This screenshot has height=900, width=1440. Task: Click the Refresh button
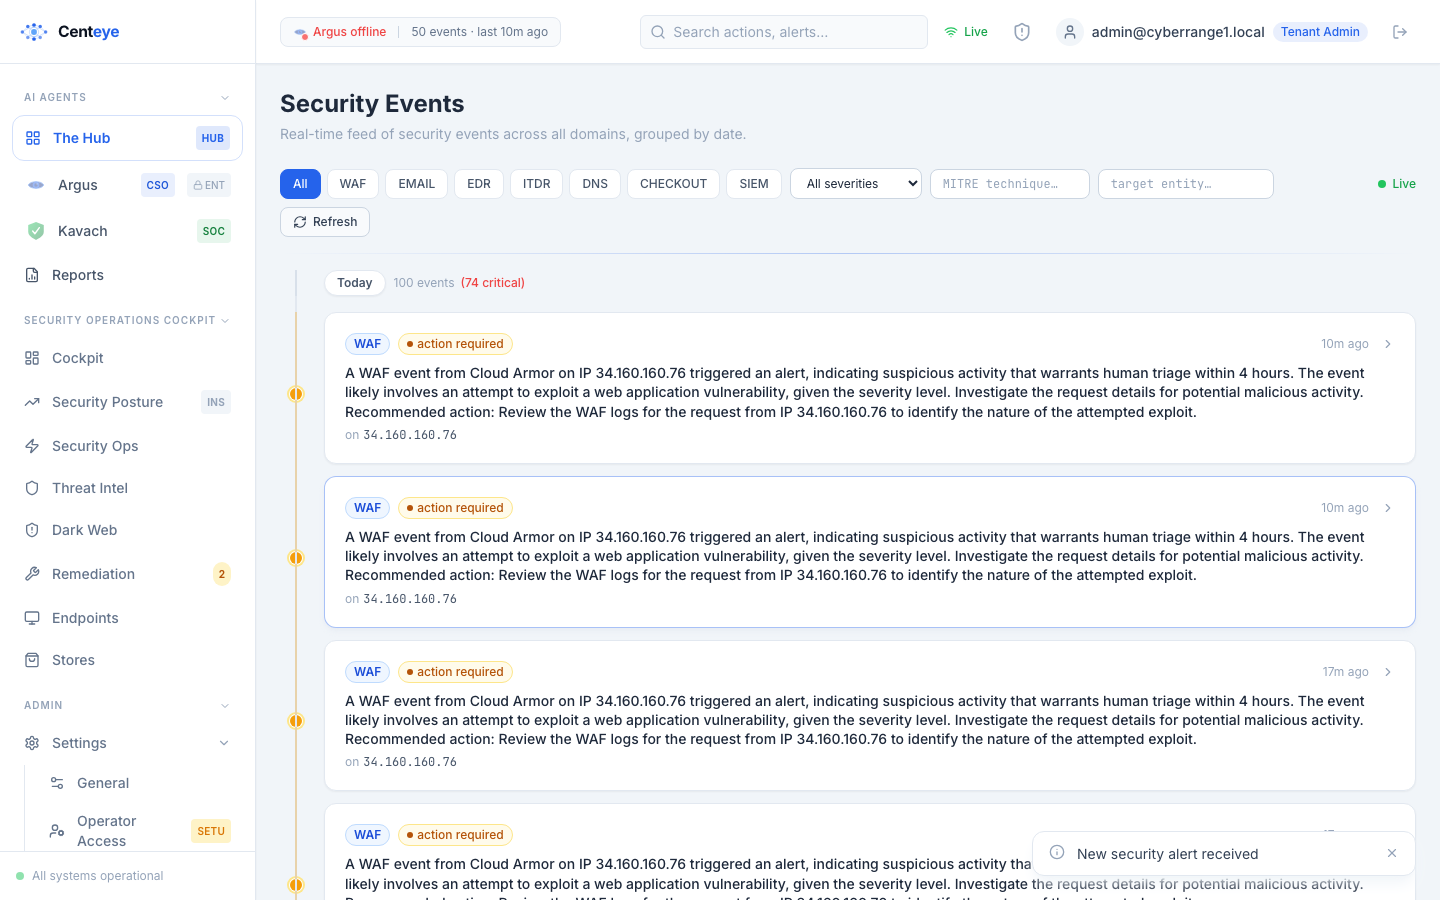click(325, 222)
